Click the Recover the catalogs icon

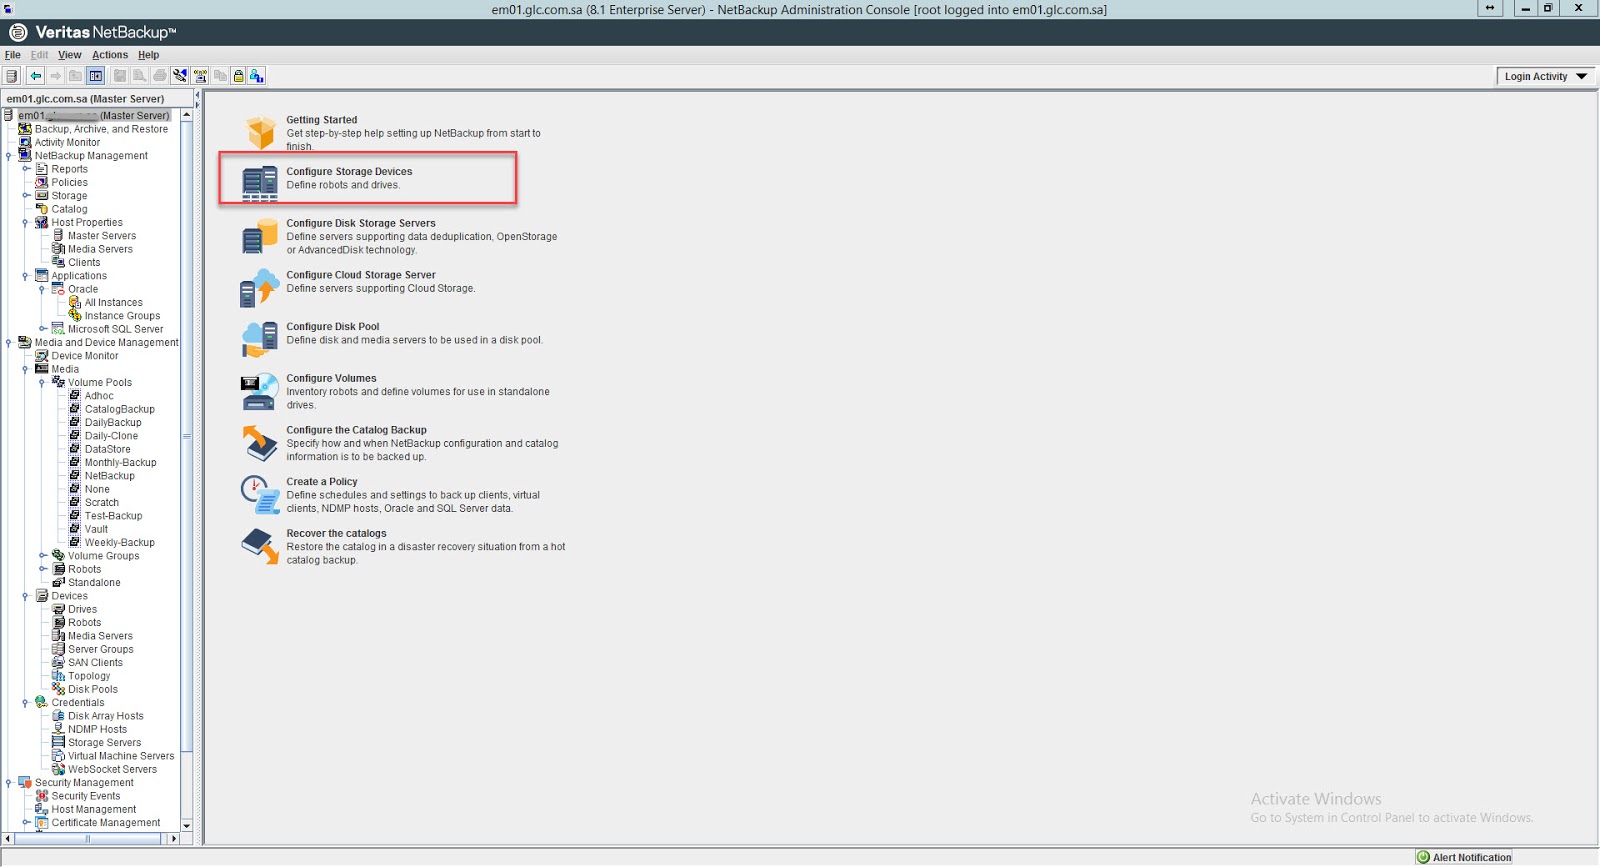coord(260,546)
